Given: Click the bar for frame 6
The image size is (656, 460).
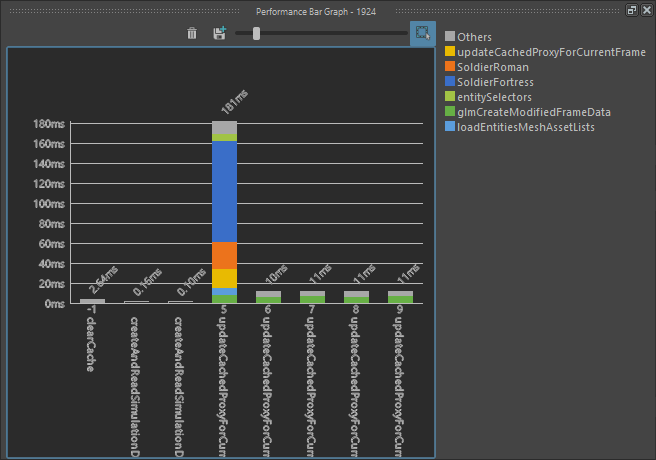Looking at the screenshot, I should tap(269, 297).
